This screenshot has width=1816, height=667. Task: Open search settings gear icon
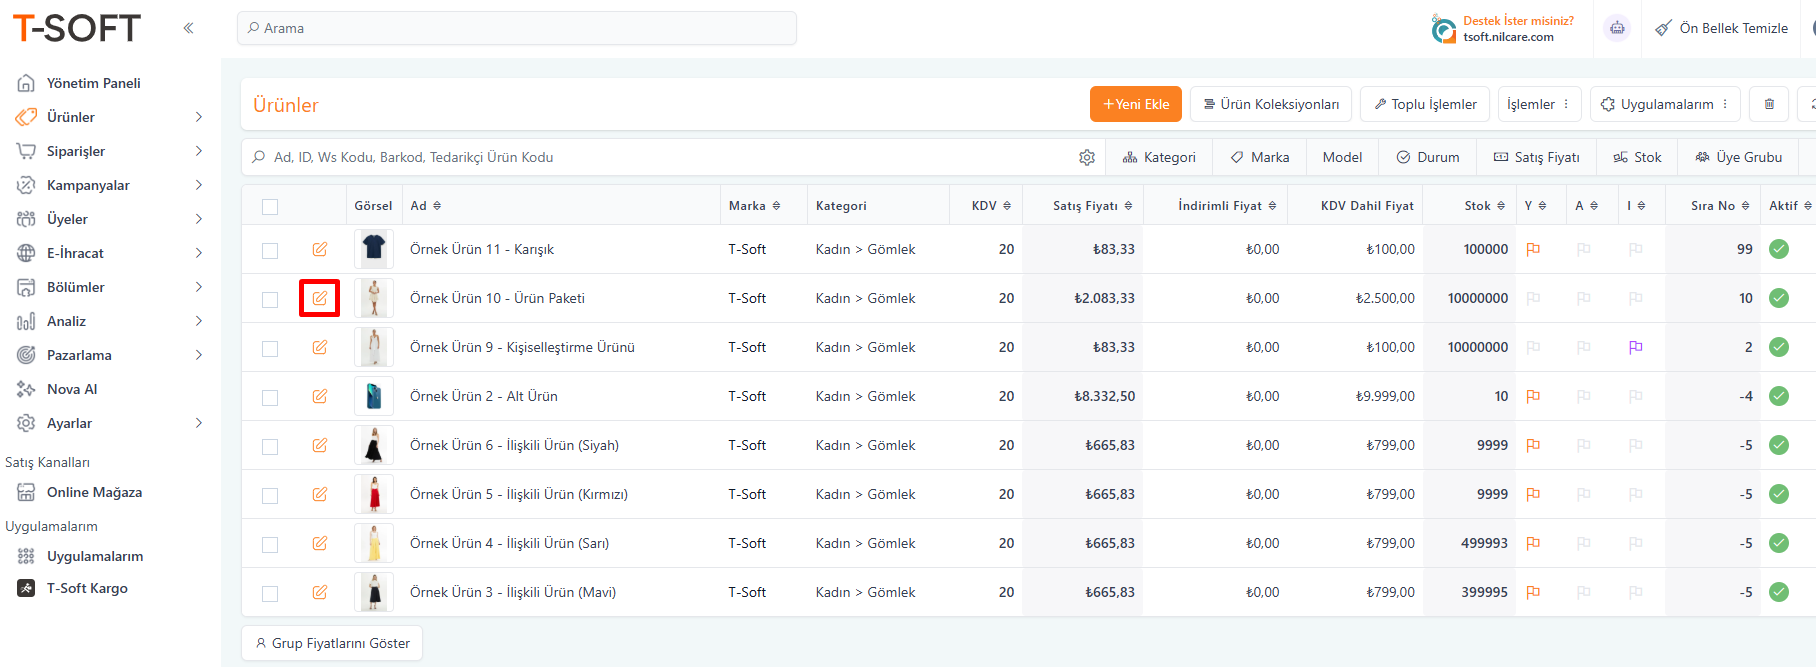pyautogui.click(x=1087, y=157)
